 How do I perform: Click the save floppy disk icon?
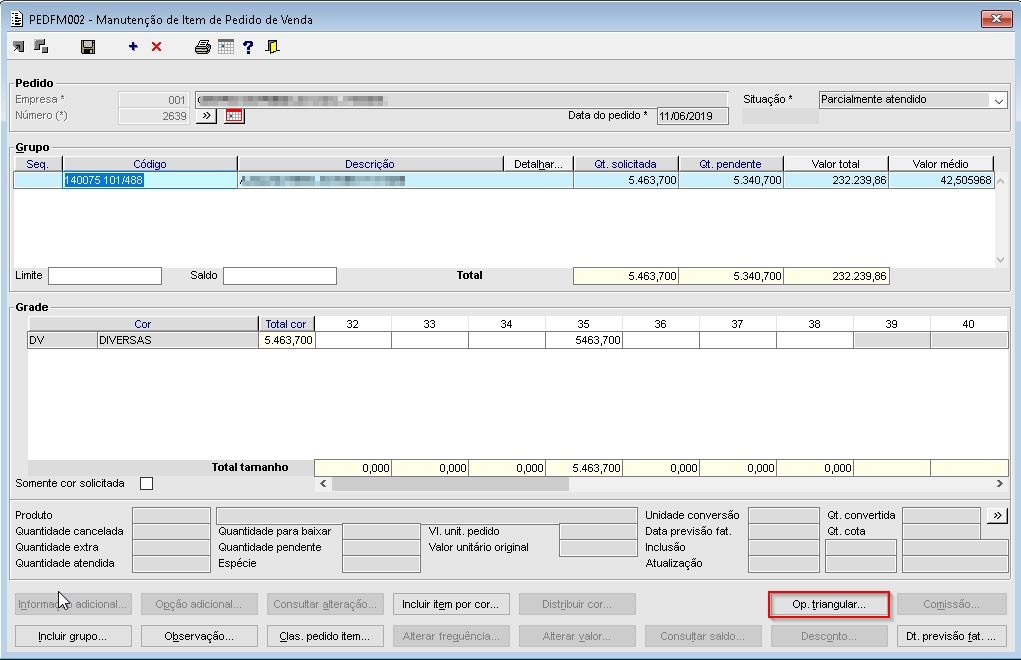[88, 47]
